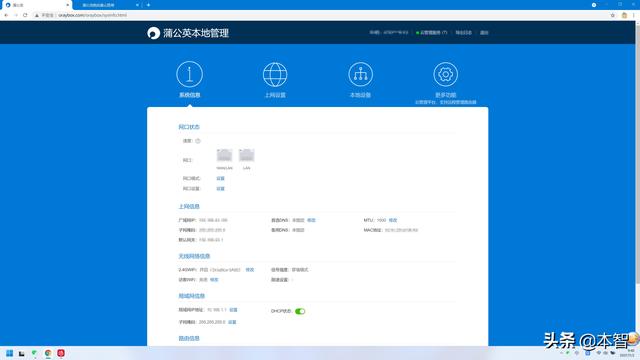Bookmark this page with the star icon
Viewport: 640px width, 360px height.
click(x=613, y=15)
